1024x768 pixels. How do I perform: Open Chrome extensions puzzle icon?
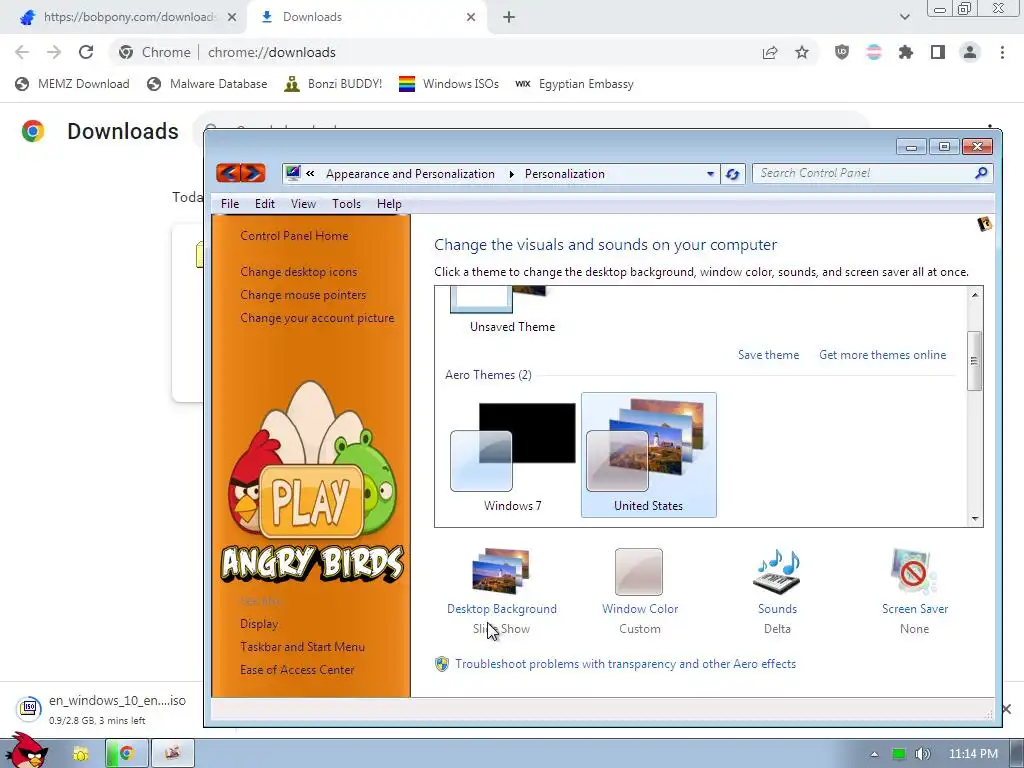click(x=905, y=52)
